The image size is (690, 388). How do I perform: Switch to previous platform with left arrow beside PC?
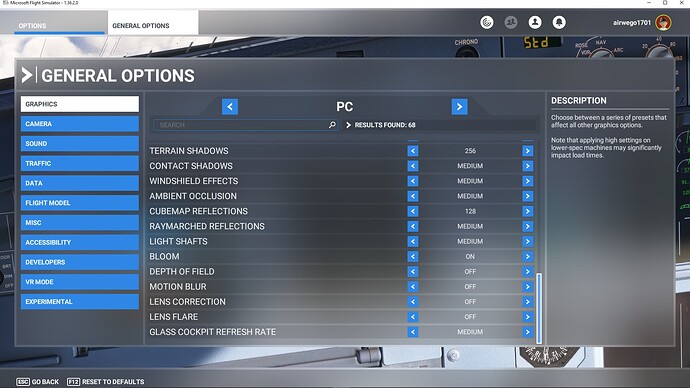(x=230, y=106)
